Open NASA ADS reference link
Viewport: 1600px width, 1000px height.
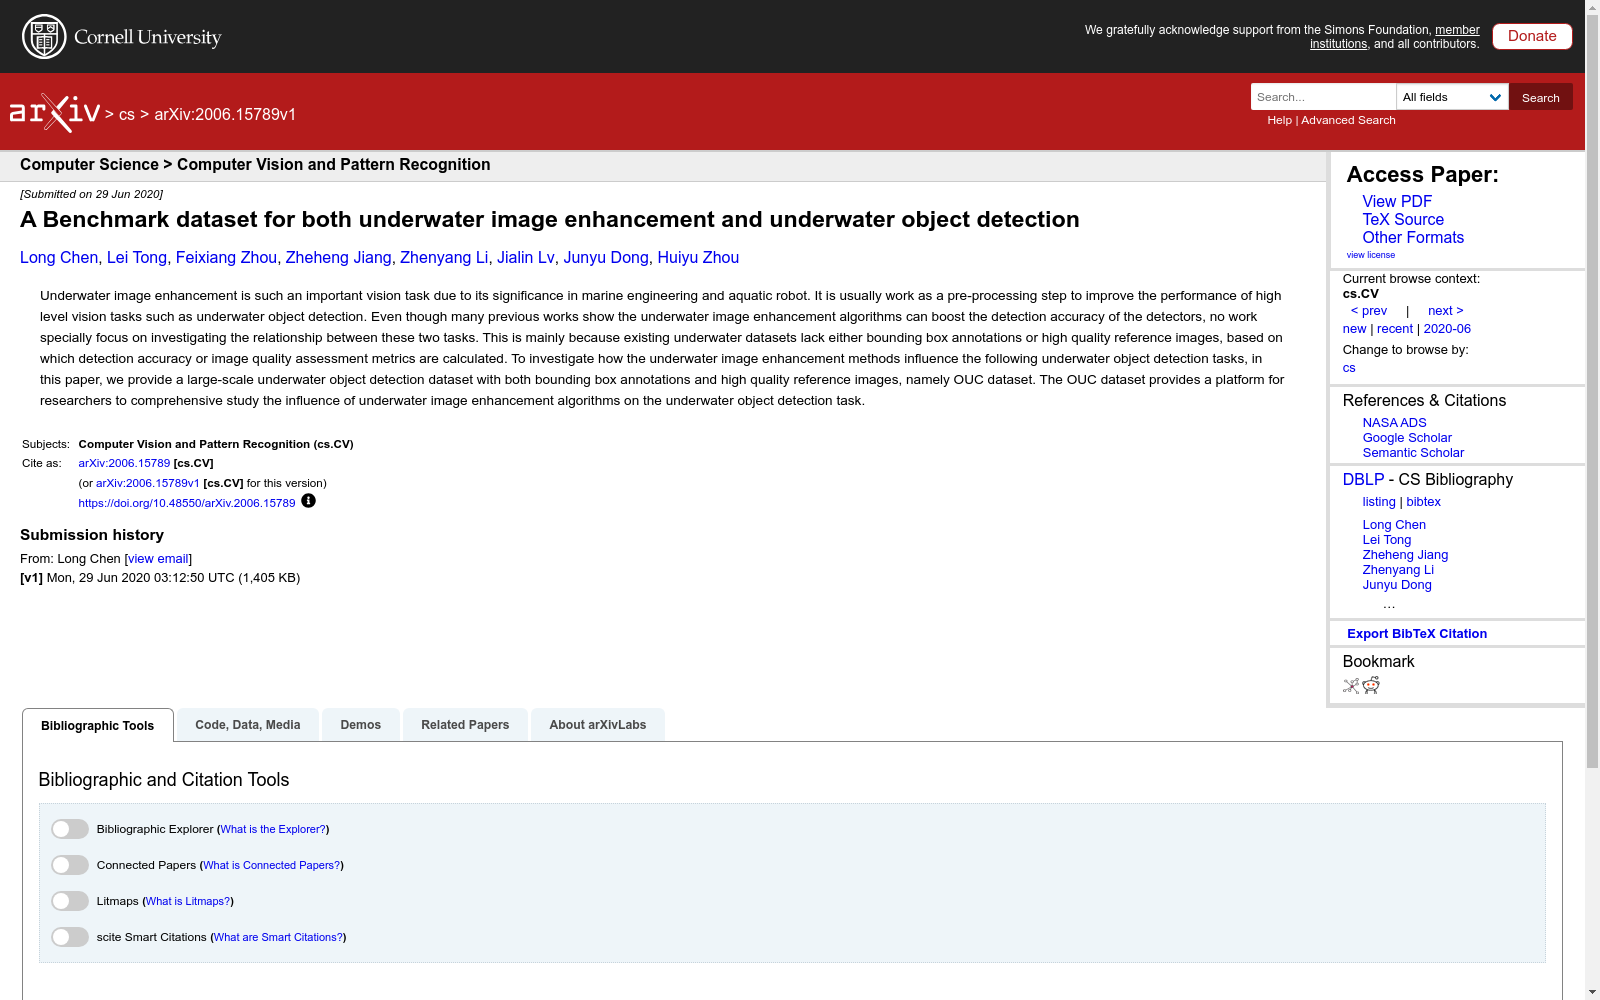(1394, 423)
